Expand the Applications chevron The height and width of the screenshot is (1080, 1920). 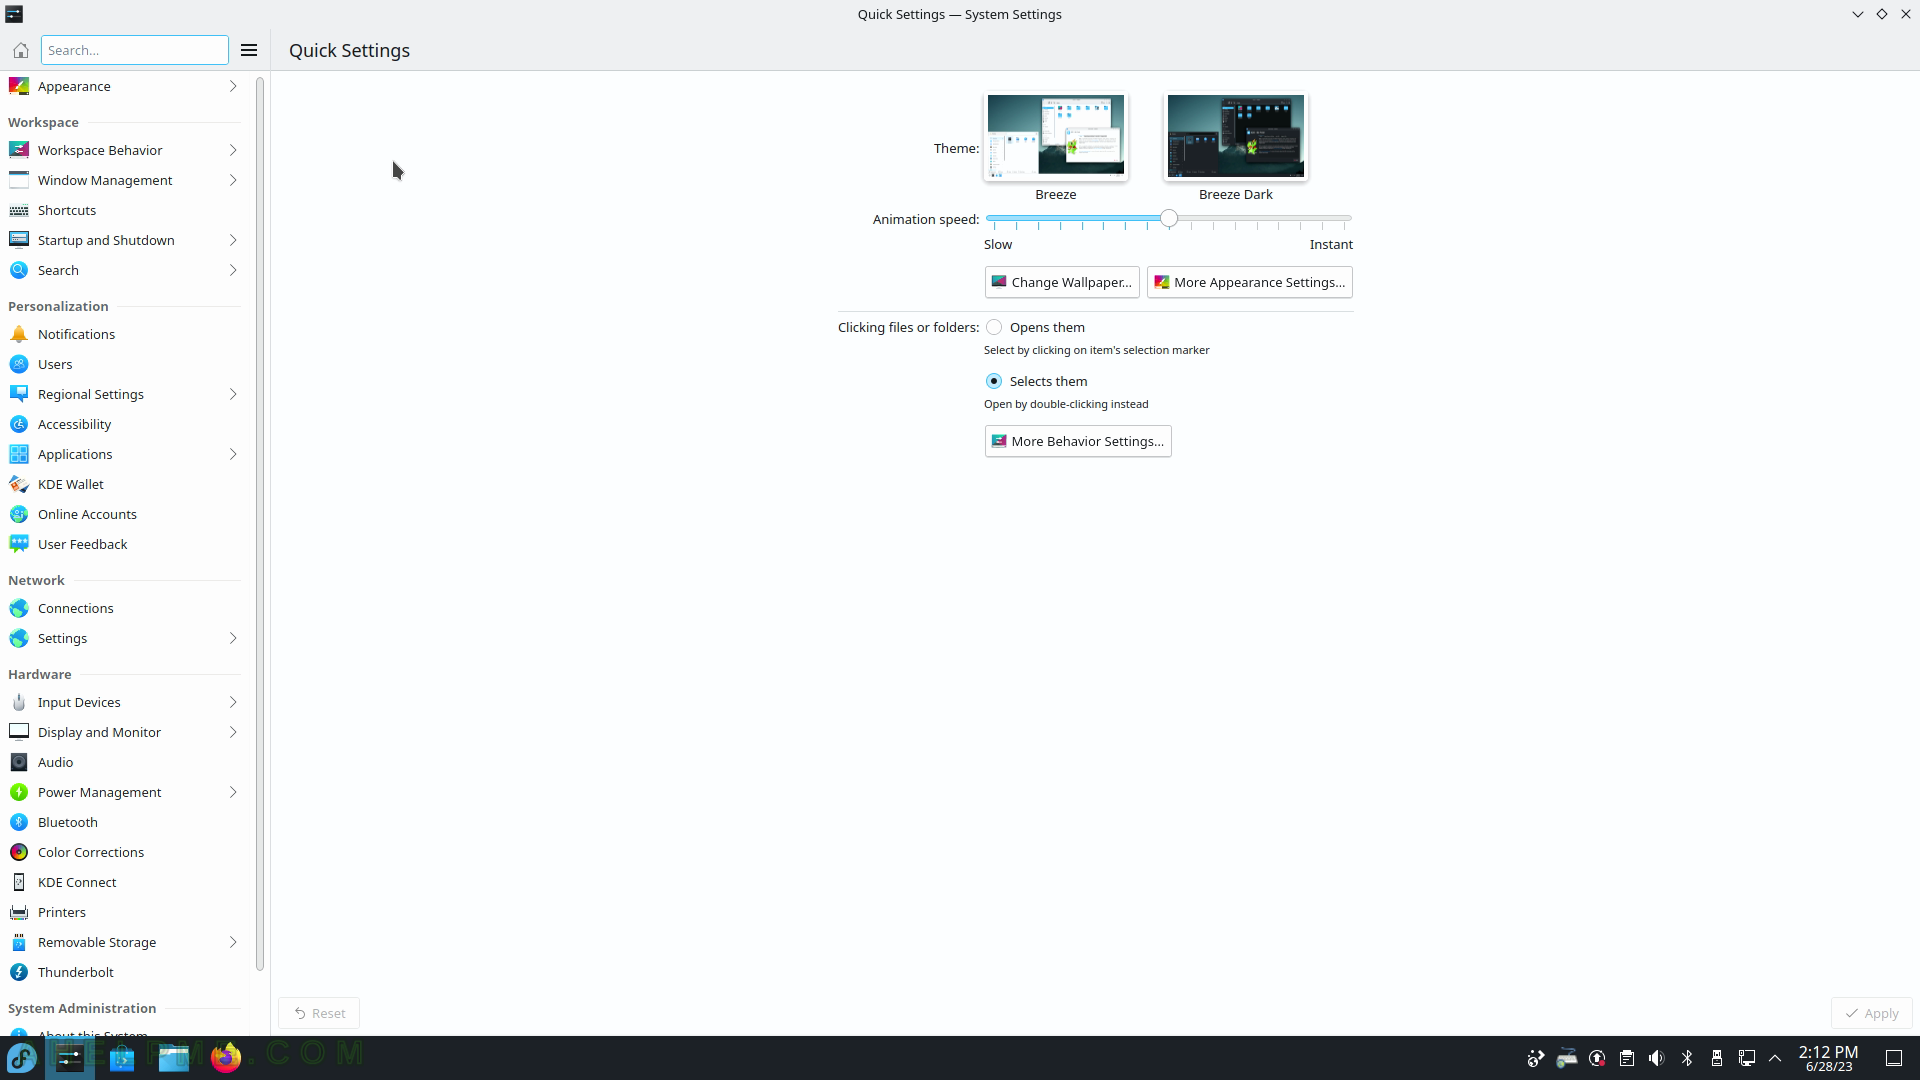coord(233,454)
